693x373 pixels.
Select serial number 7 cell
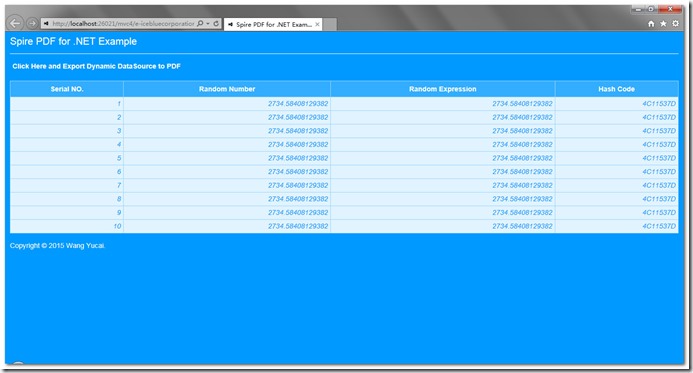click(67, 186)
